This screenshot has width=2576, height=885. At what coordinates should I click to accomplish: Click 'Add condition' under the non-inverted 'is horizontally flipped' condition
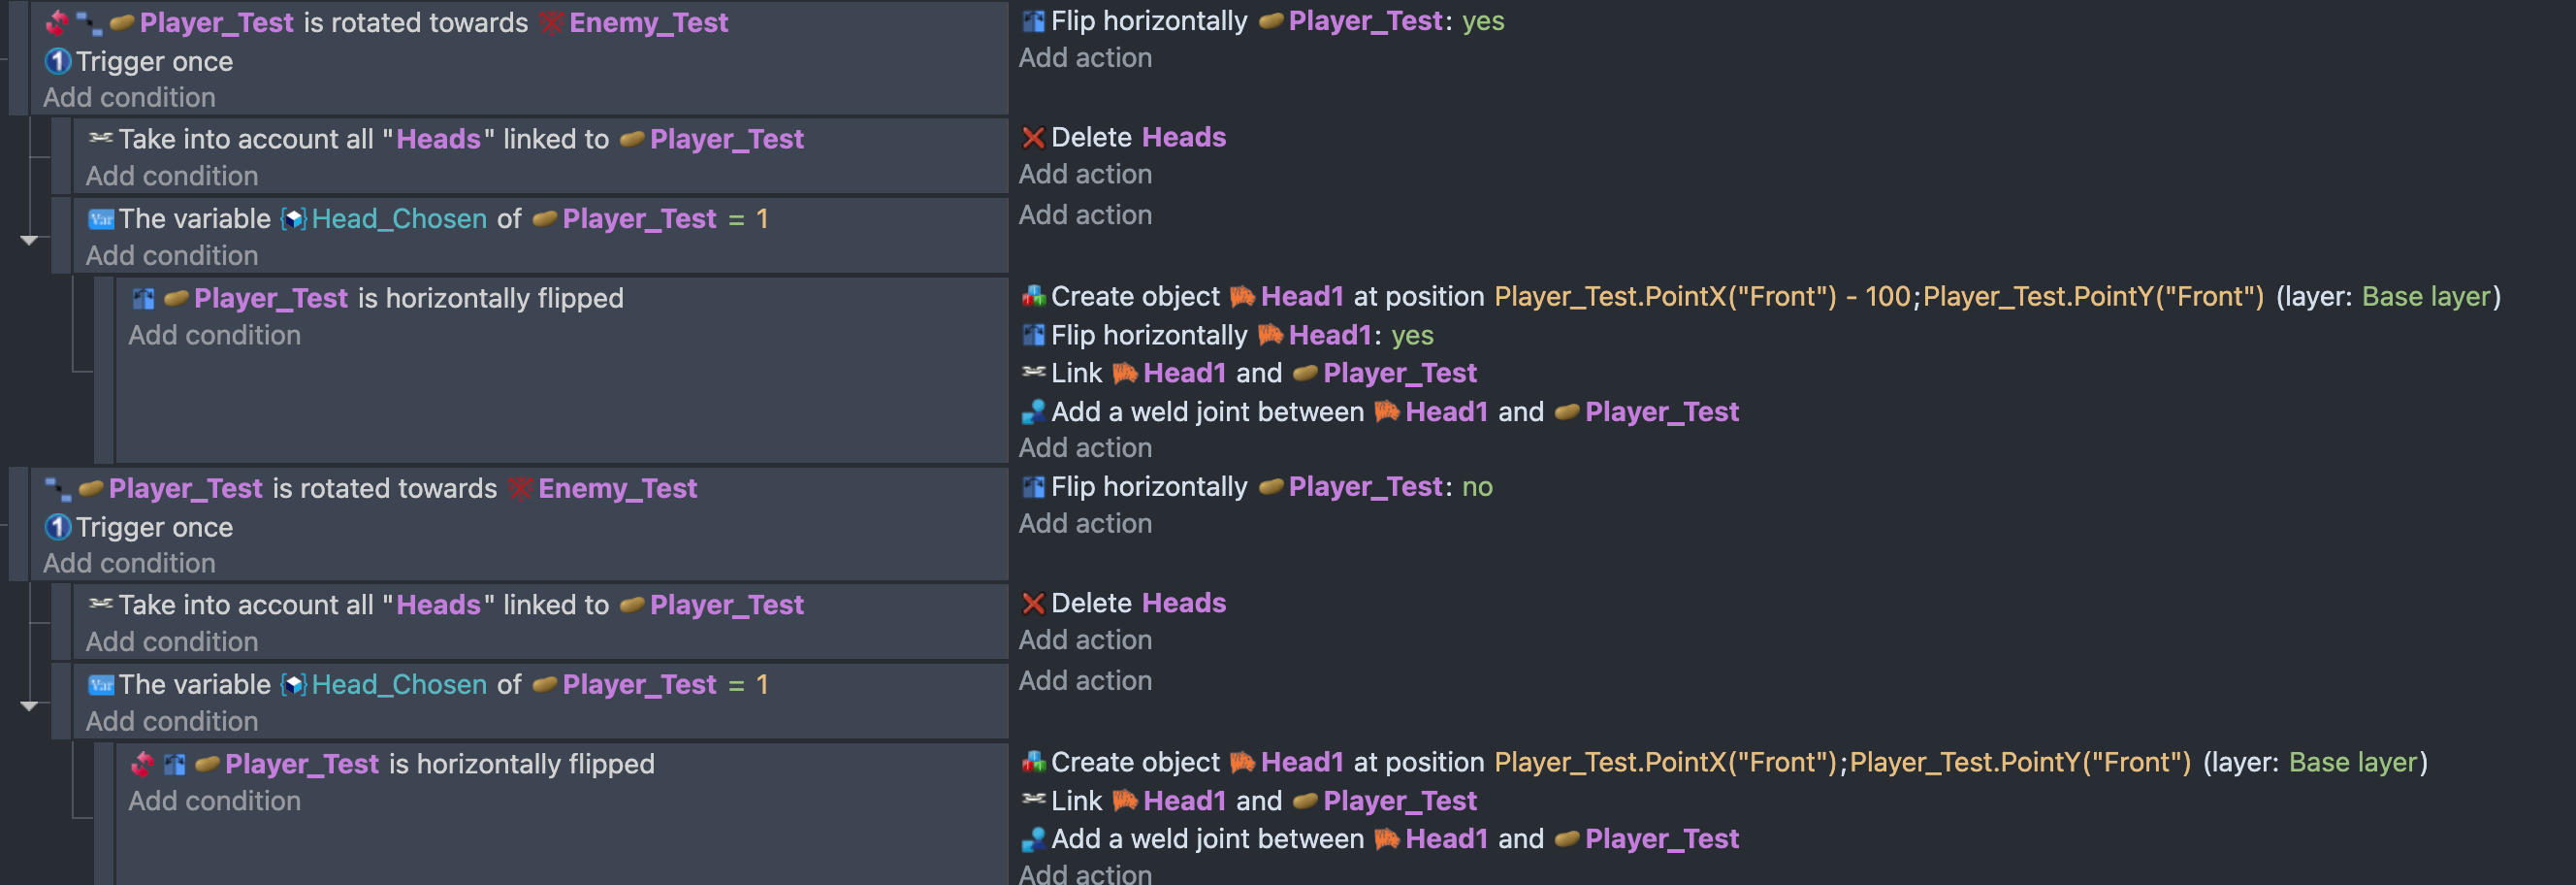click(214, 336)
